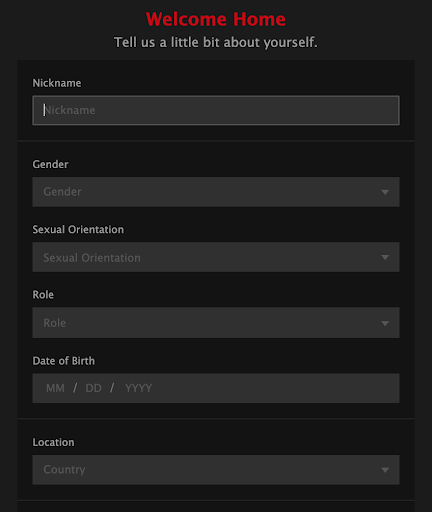Click the Sexual Orientation dropdown arrow

point(385,257)
